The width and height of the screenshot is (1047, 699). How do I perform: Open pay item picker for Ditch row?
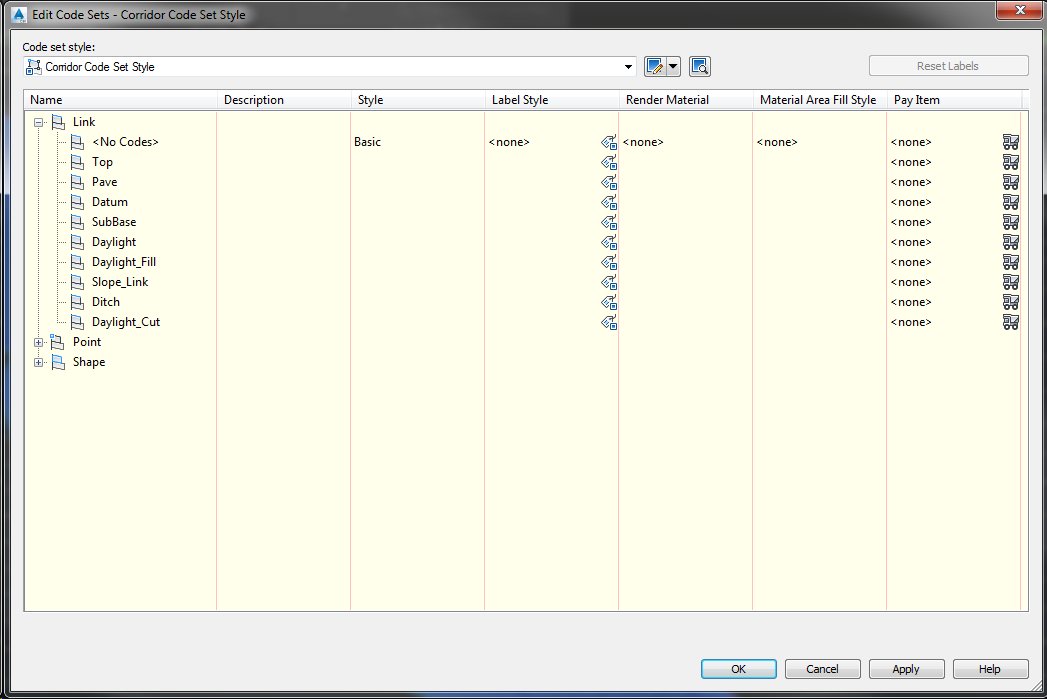tap(1011, 302)
